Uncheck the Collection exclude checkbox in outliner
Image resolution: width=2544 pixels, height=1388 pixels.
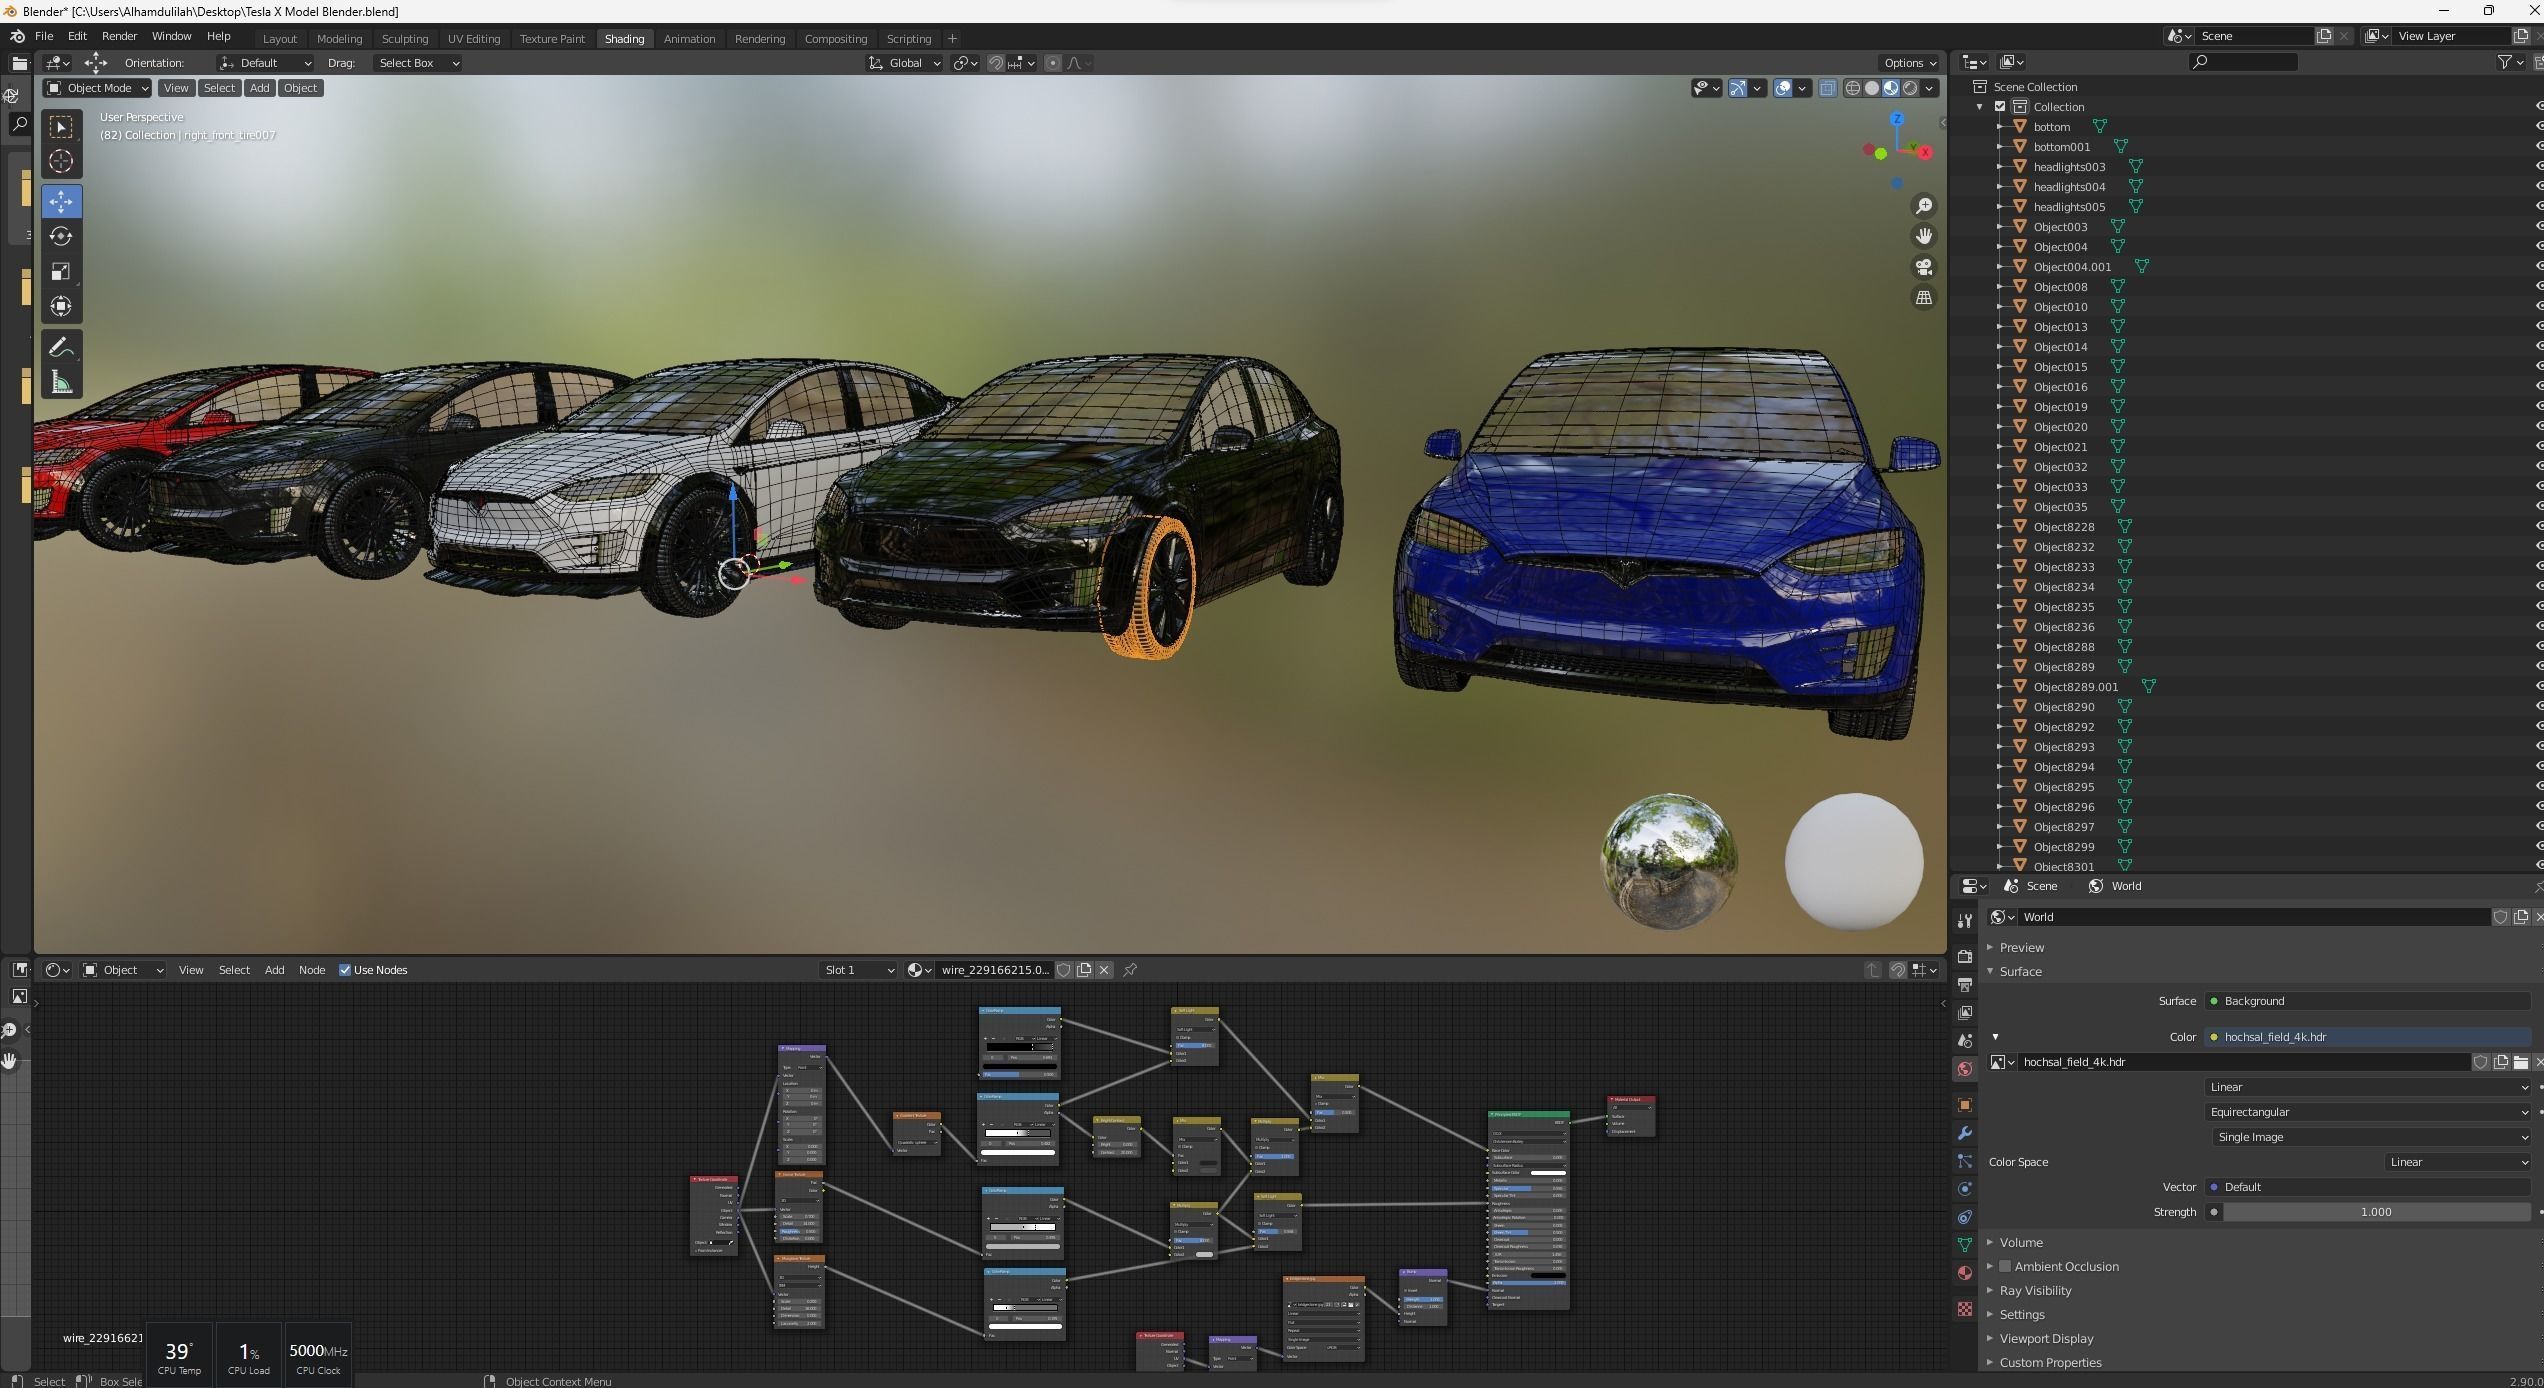tap(2000, 107)
